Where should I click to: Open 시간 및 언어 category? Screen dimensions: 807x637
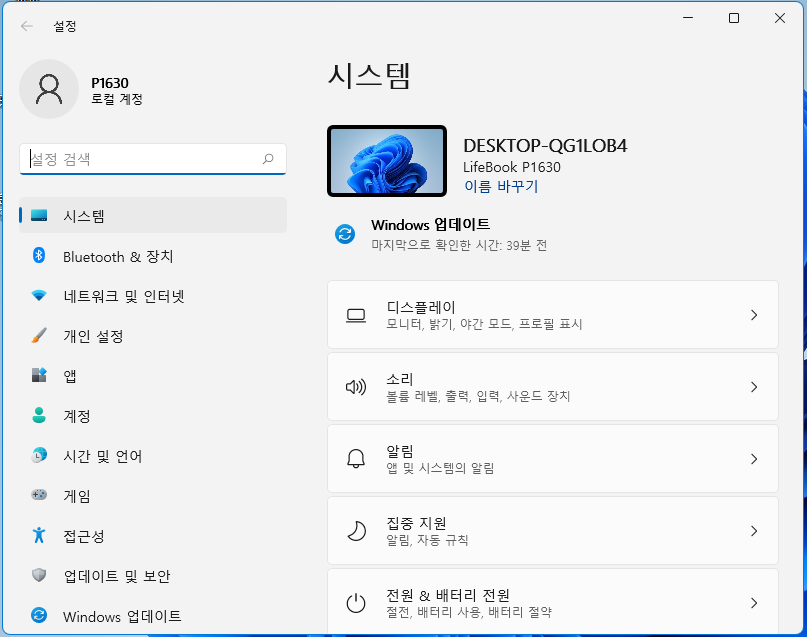coord(153,456)
